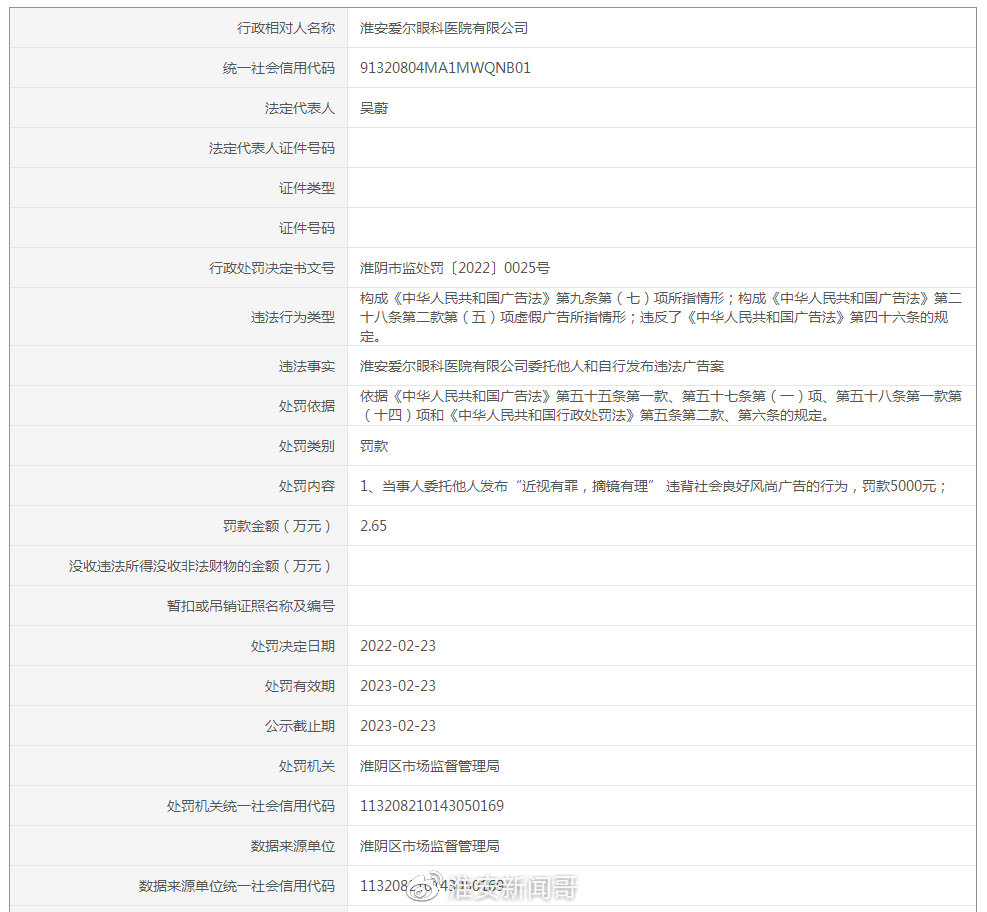Click the label 处罚决定日期
This screenshot has height=912, width=987.
click(x=293, y=646)
